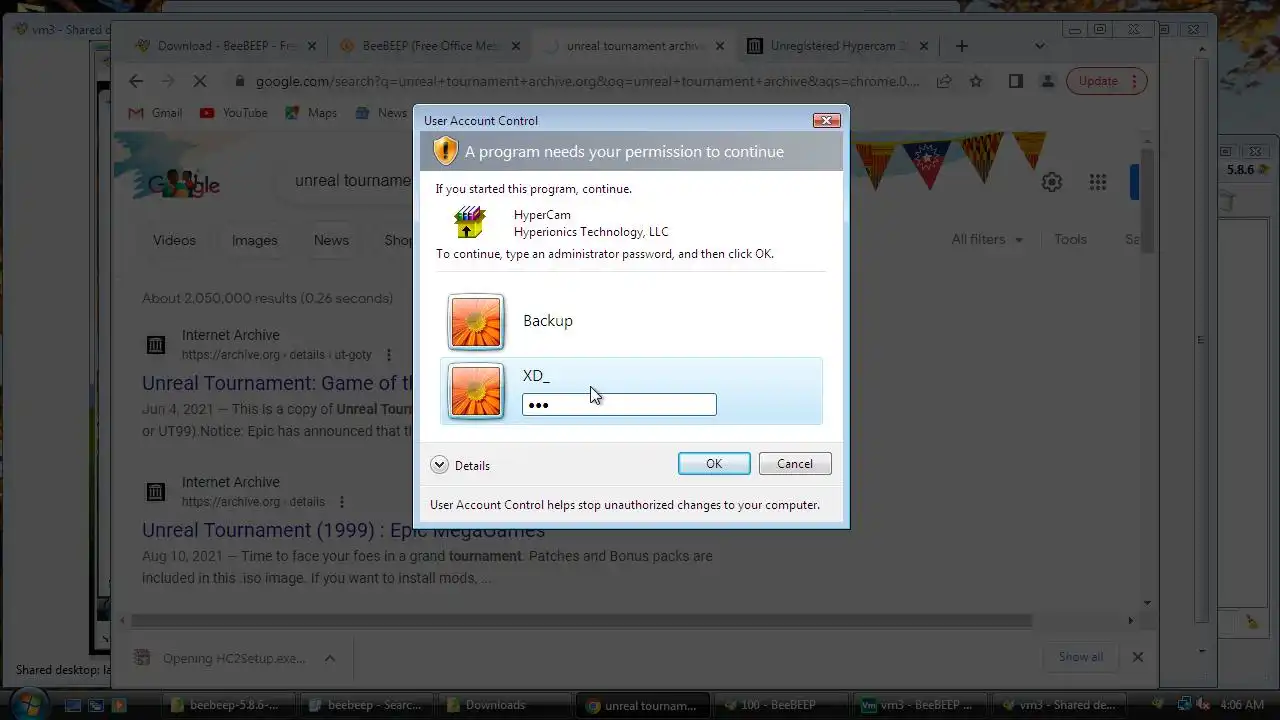Click the OK button in User Account Control
The width and height of the screenshot is (1280, 720).
(714, 464)
